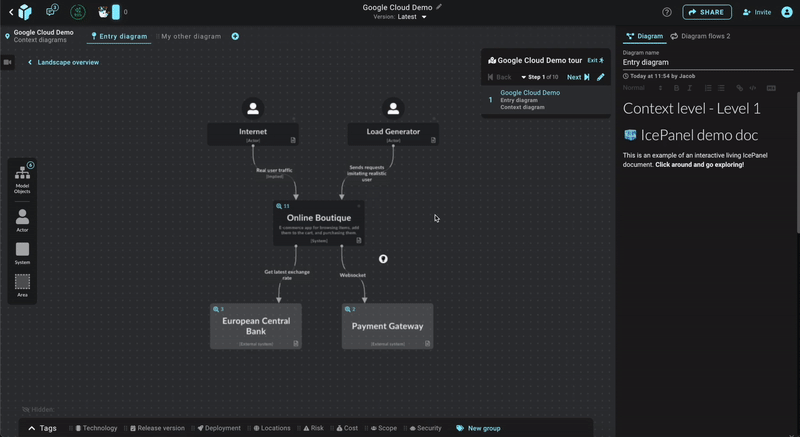The image size is (800, 437).
Task: Go to Landscape overview
Action: pos(63,62)
